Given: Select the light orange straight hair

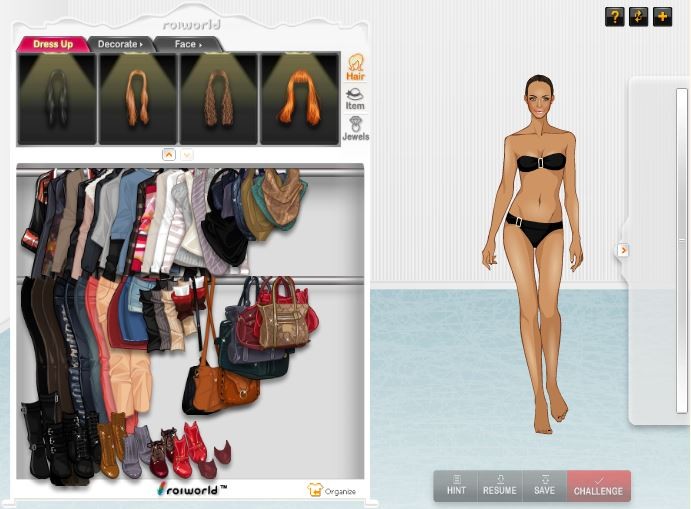Looking at the screenshot, I should coord(138,99).
